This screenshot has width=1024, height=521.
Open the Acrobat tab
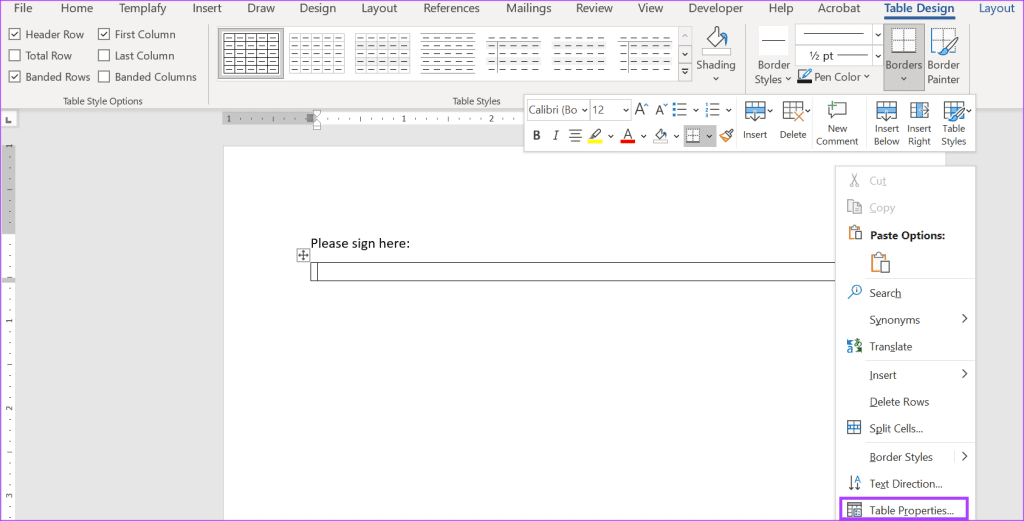point(838,8)
